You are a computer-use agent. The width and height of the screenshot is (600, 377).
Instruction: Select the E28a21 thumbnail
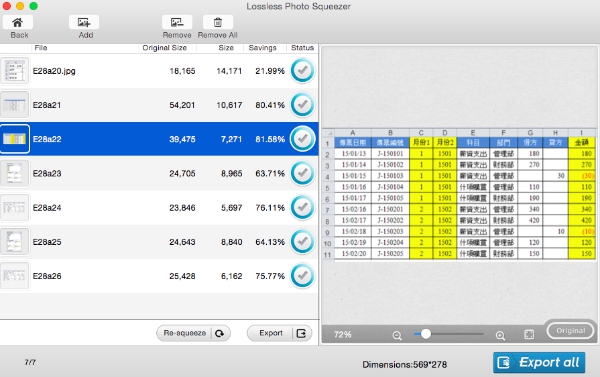pos(15,104)
